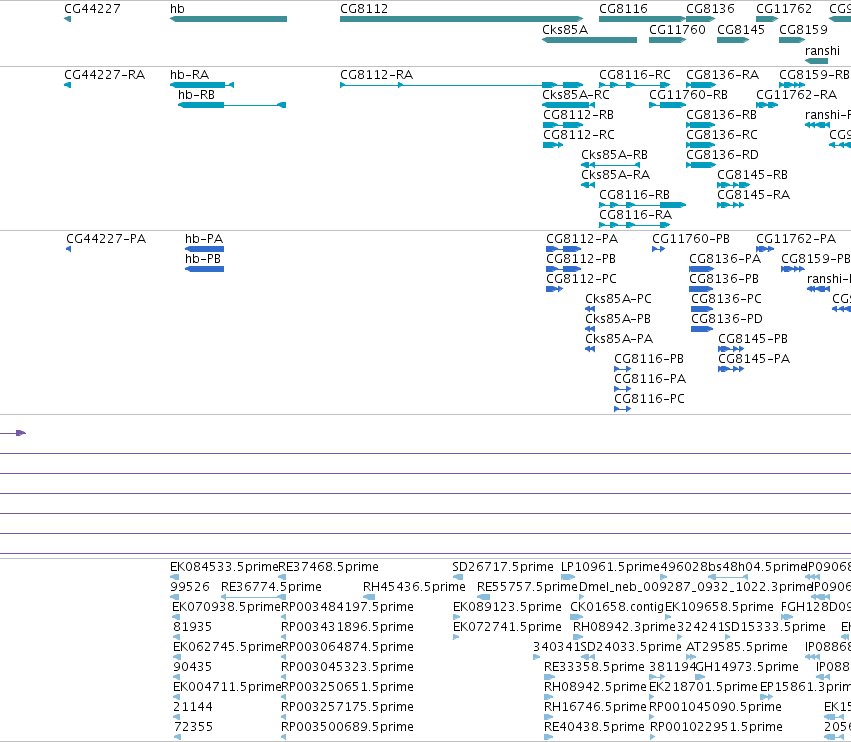Click protein label CG44227-PA

pyautogui.click(x=106, y=239)
